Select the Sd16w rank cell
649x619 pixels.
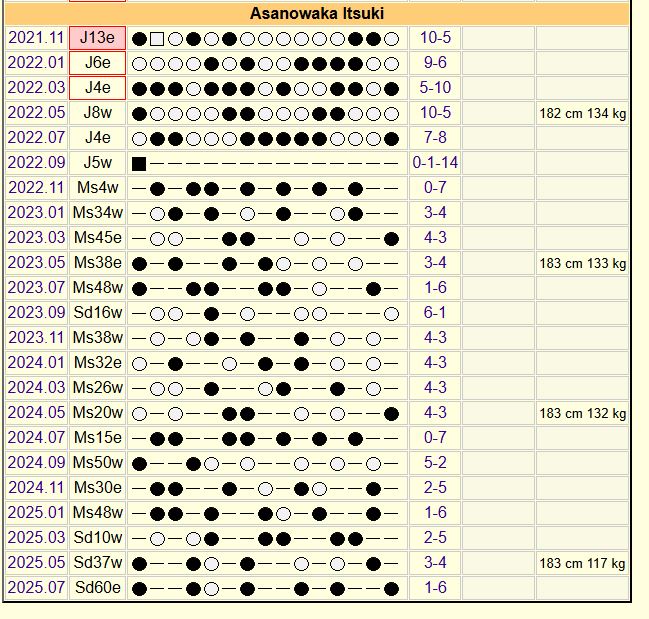(97, 312)
